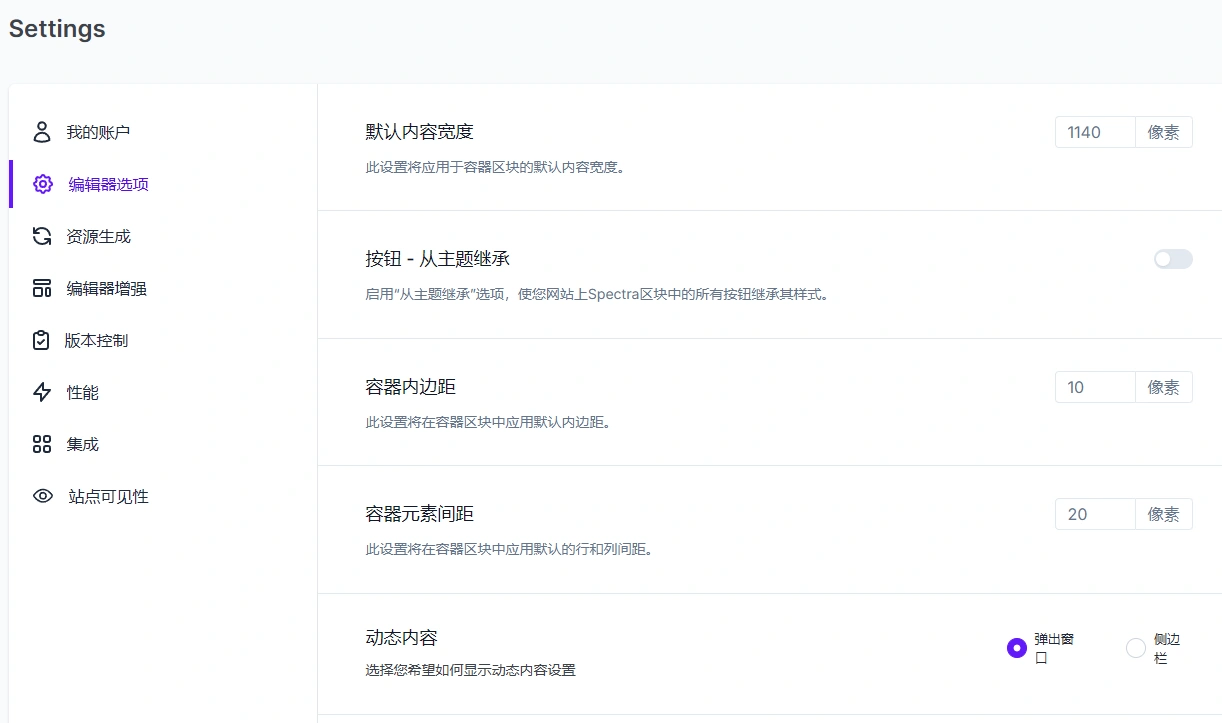The image size is (1222, 723).
Task: Select the 弹出窗口 radio button
Action: pyautogui.click(x=1017, y=648)
